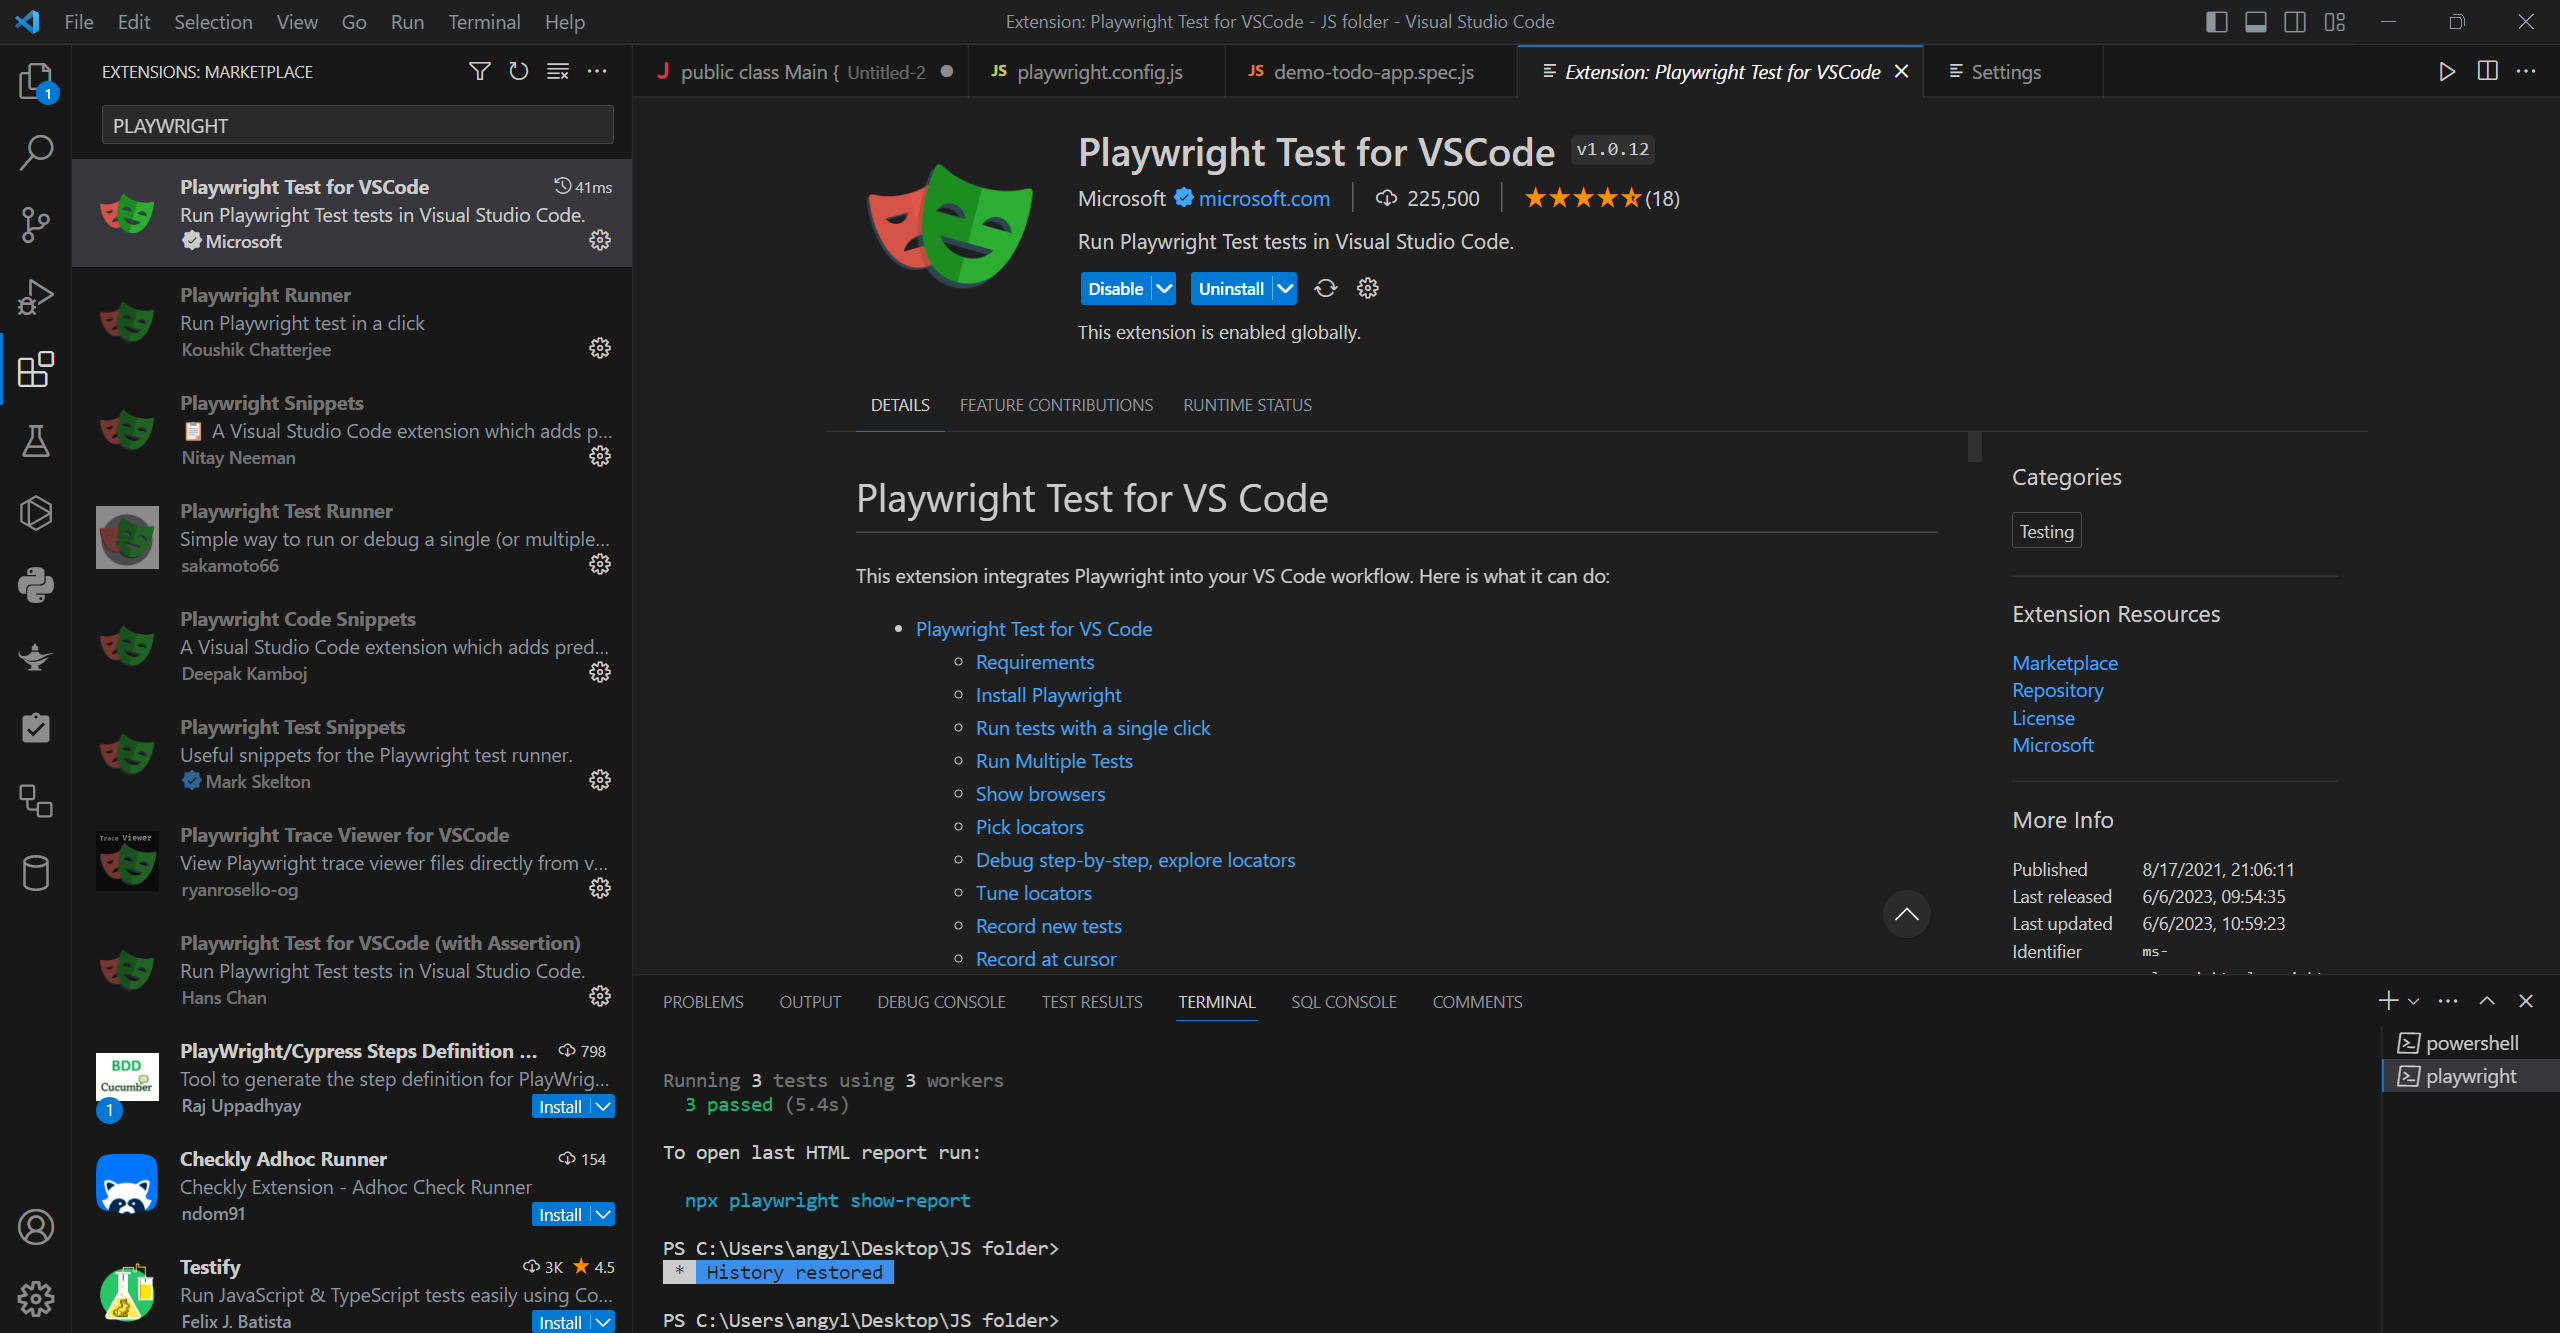Install the Testify extension
This screenshot has height=1333, width=2560.
point(560,1321)
